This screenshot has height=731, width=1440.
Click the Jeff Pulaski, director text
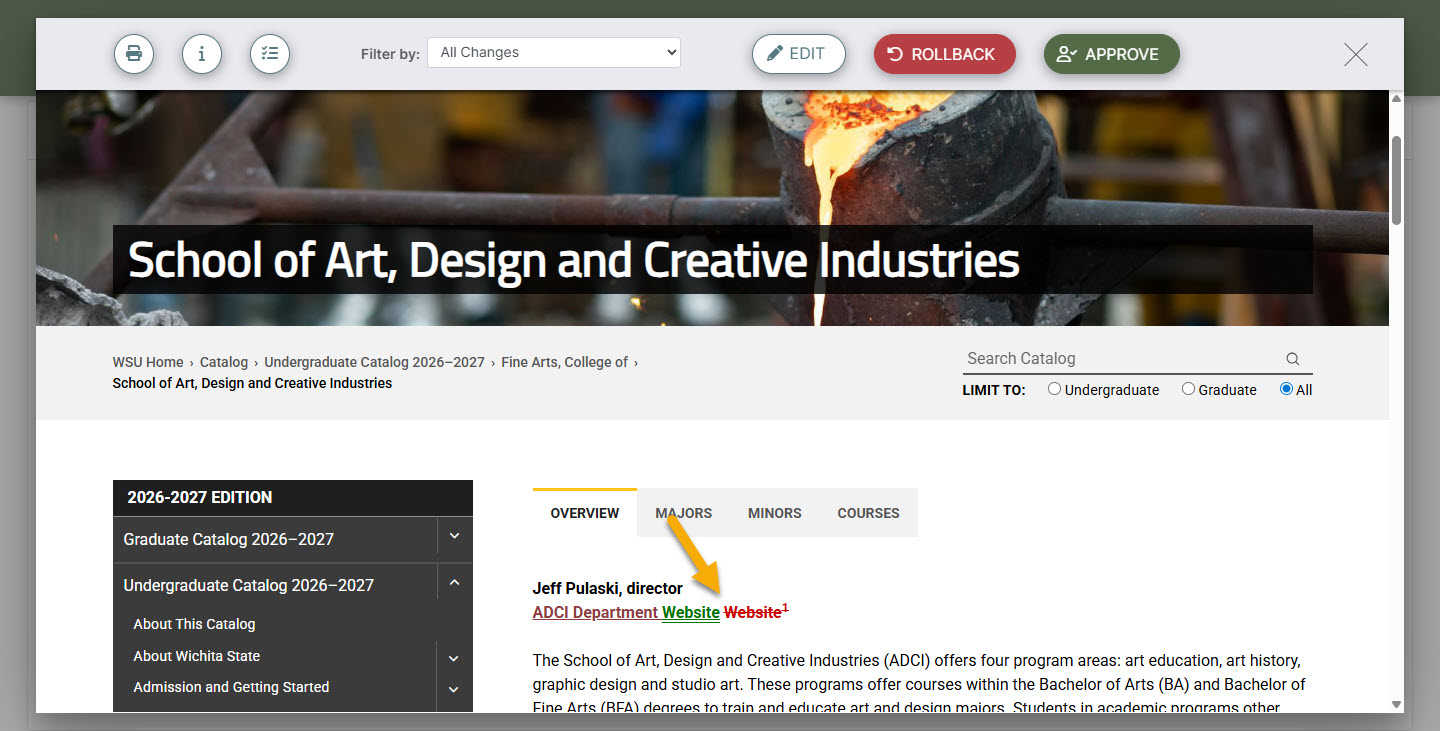(x=608, y=588)
